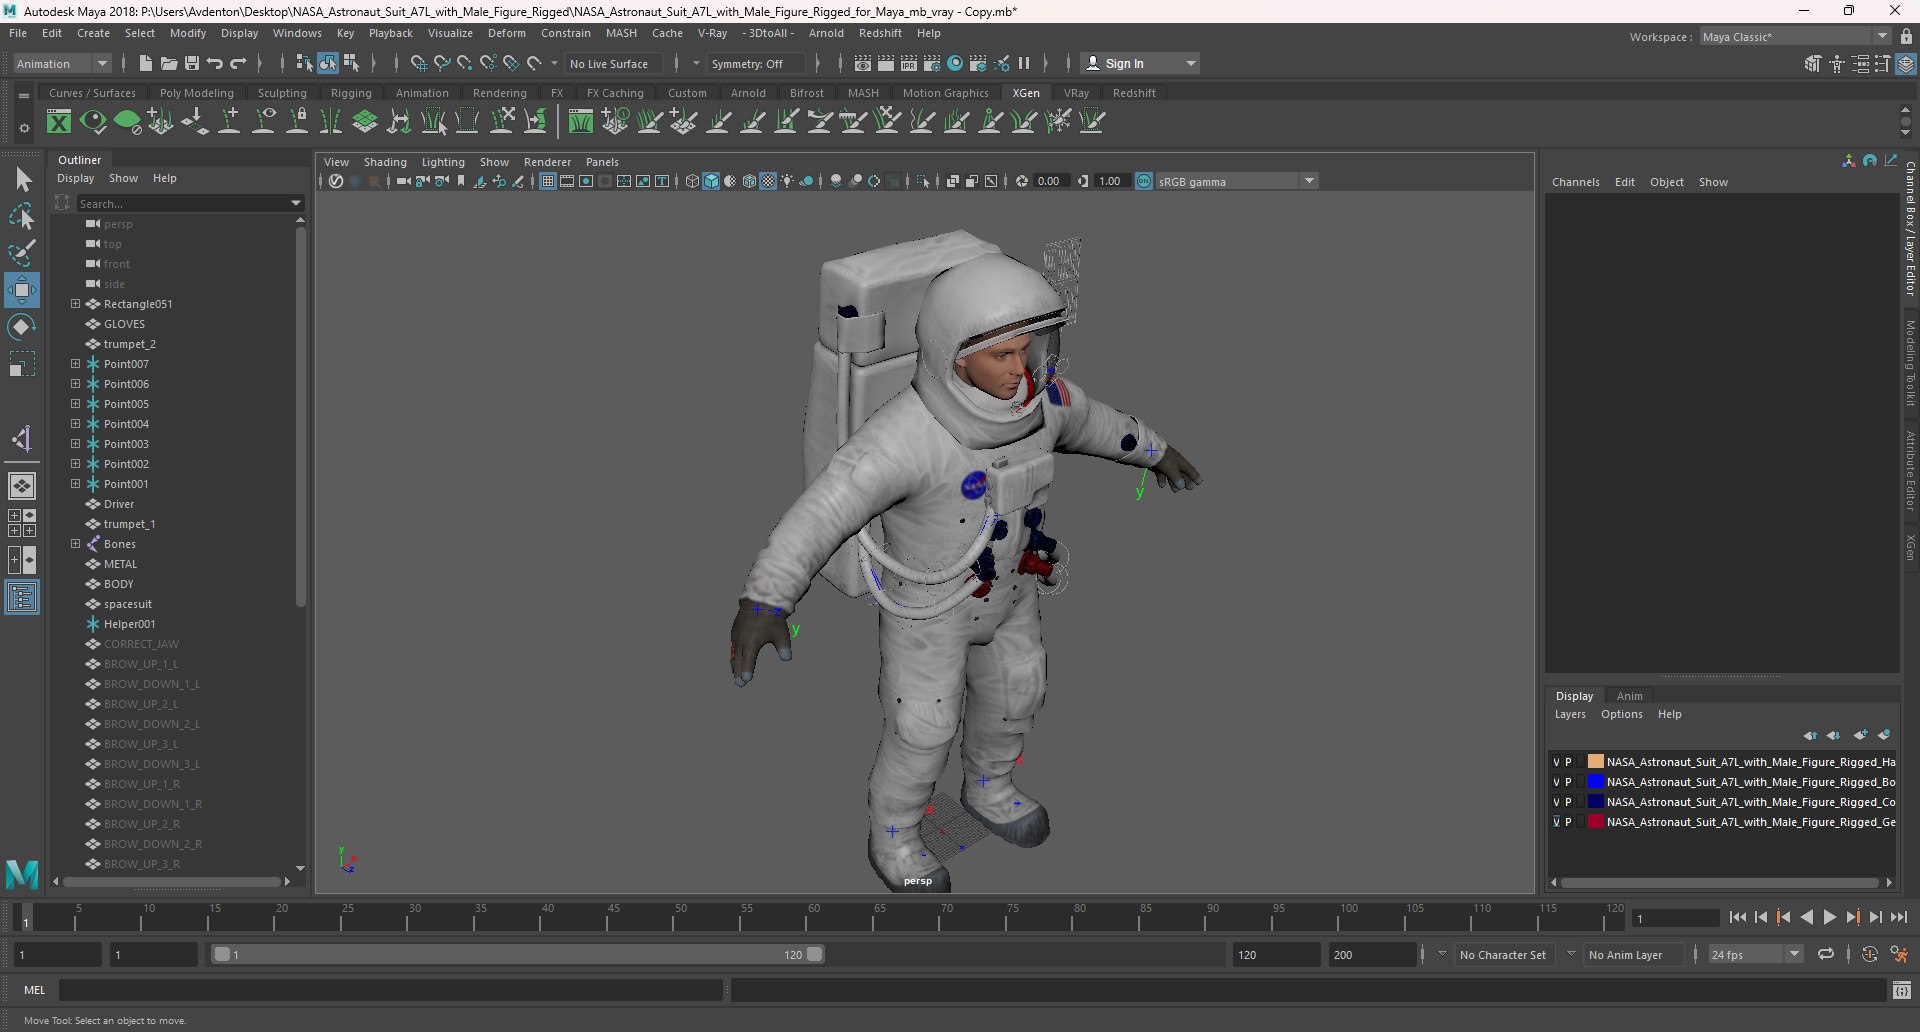Click the Render current frame icon
Viewport: 1920px width, 1032px height.
pos(886,63)
